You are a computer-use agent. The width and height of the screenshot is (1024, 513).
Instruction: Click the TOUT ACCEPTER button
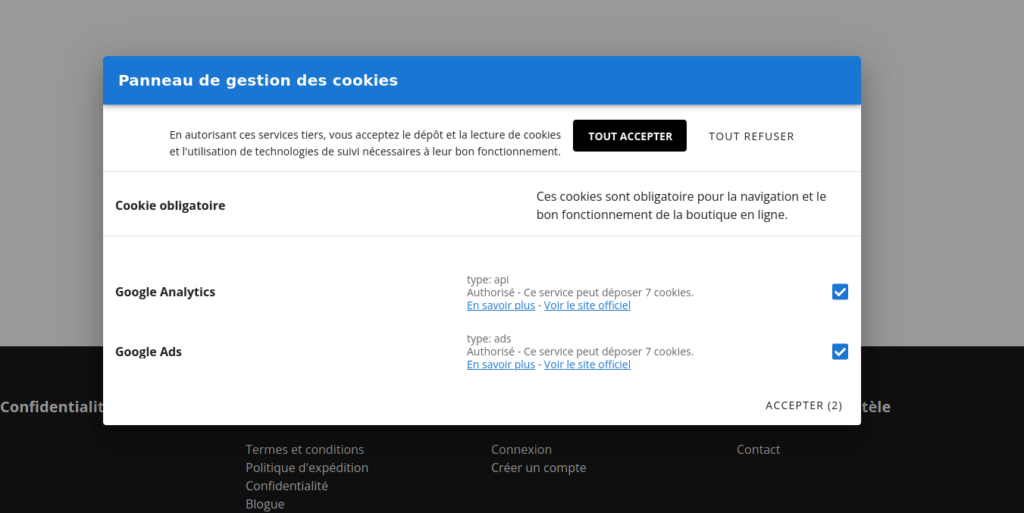pos(630,136)
